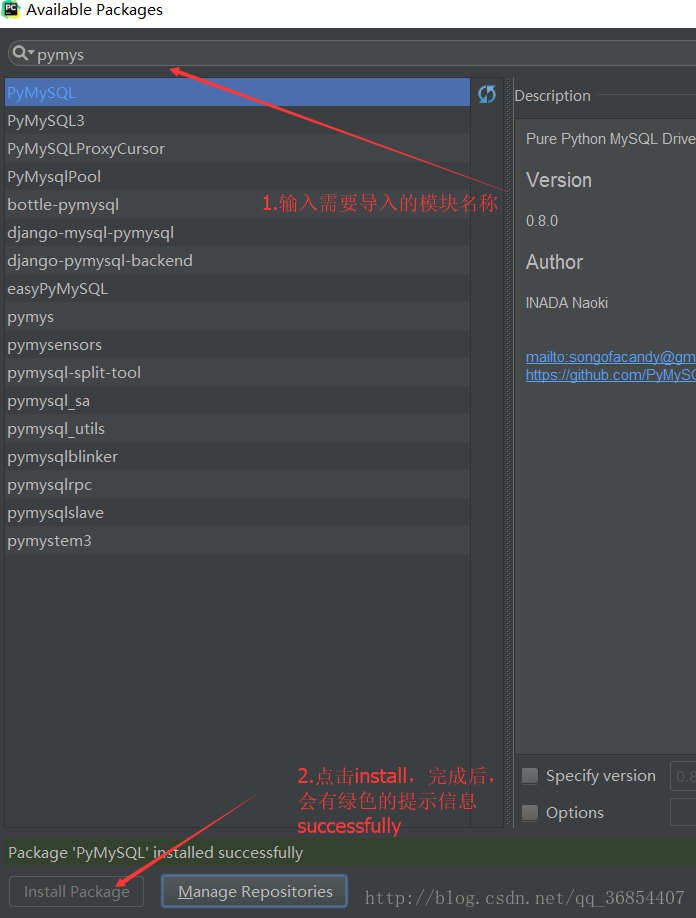Enable the Specify version checkbox
Viewport: 696px width, 918px height.
pyautogui.click(x=530, y=776)
